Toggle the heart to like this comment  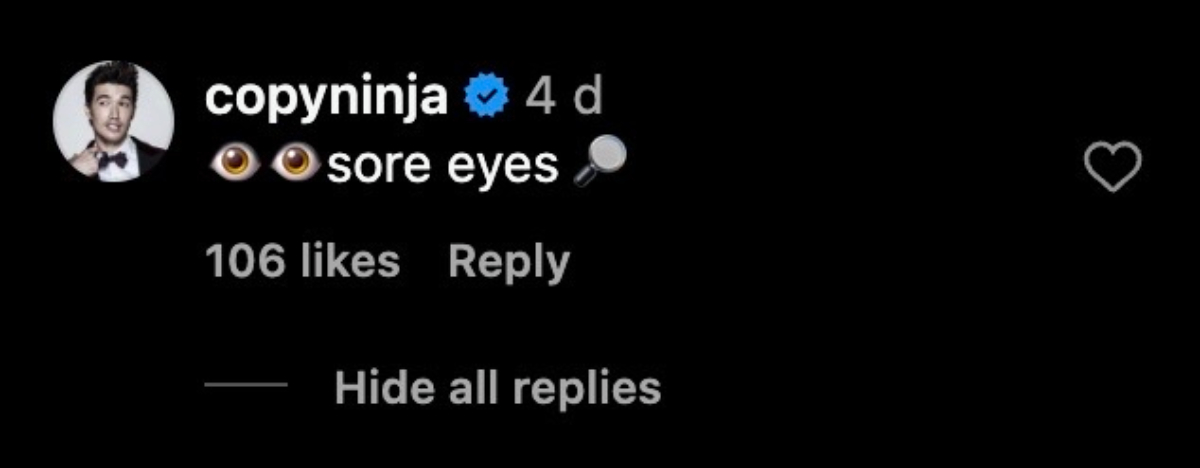click(1113, 167)
